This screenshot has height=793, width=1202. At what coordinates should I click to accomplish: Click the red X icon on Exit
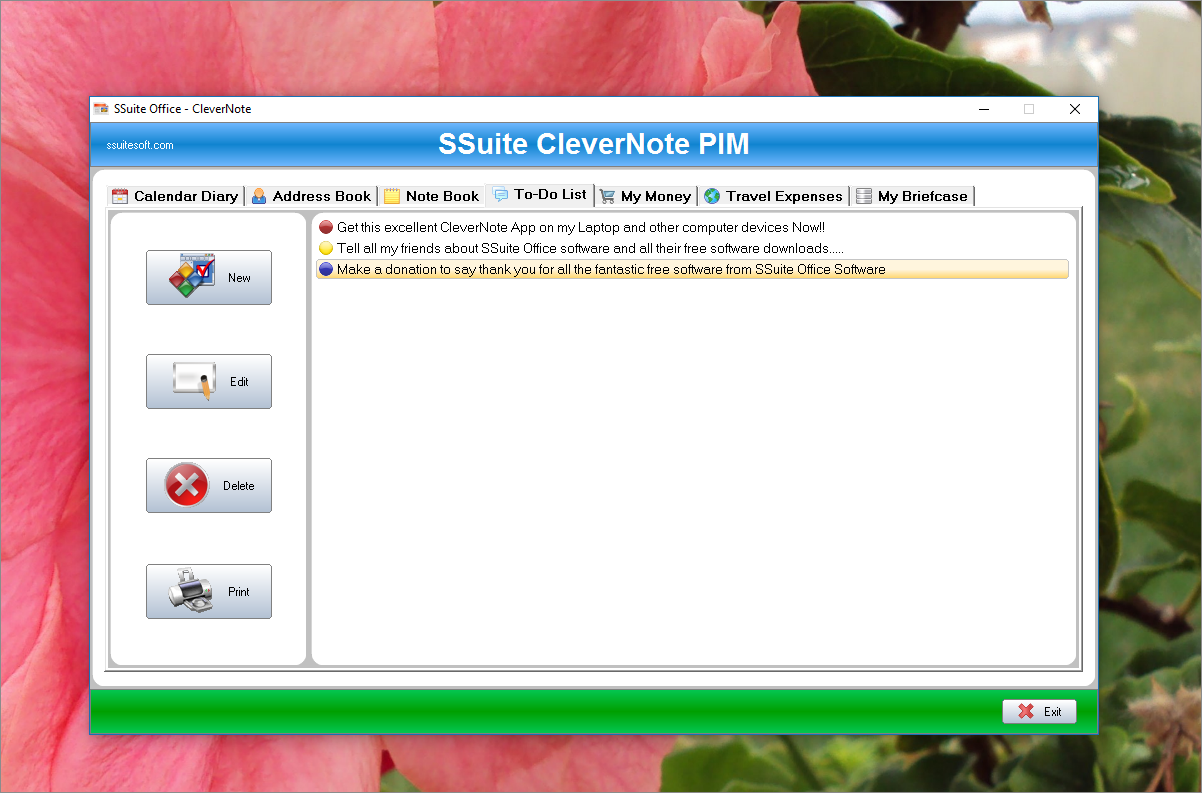[x=1026, y=711]
